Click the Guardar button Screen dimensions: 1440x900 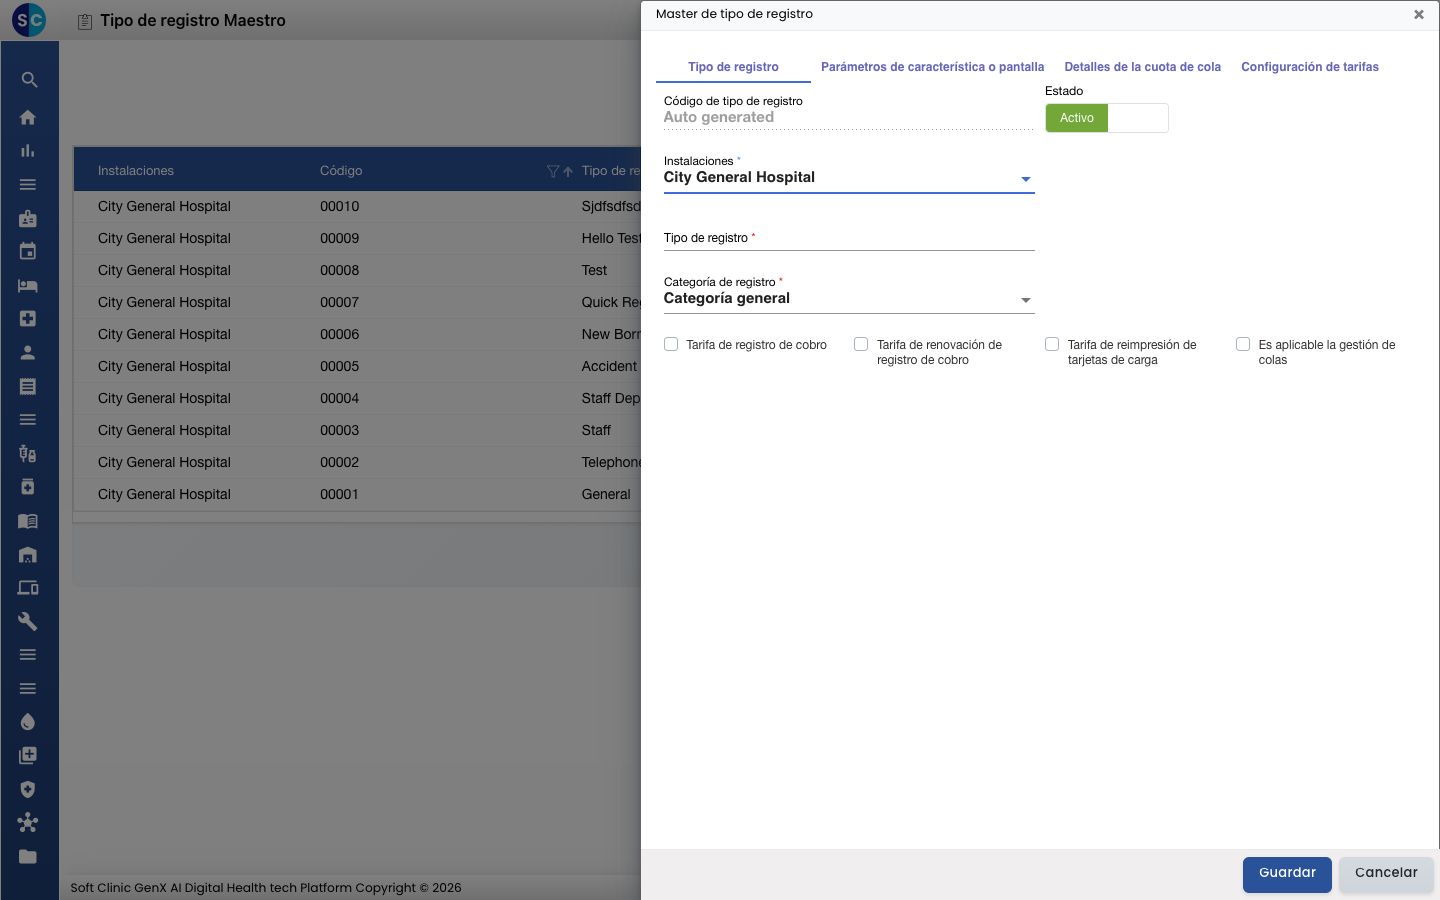tap(1287, 874)
